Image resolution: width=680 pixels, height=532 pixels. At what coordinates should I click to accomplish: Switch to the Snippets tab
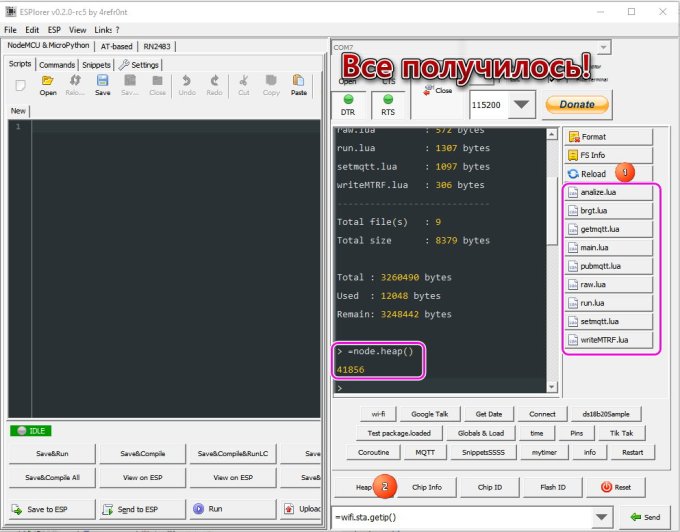tap(97, 64)
